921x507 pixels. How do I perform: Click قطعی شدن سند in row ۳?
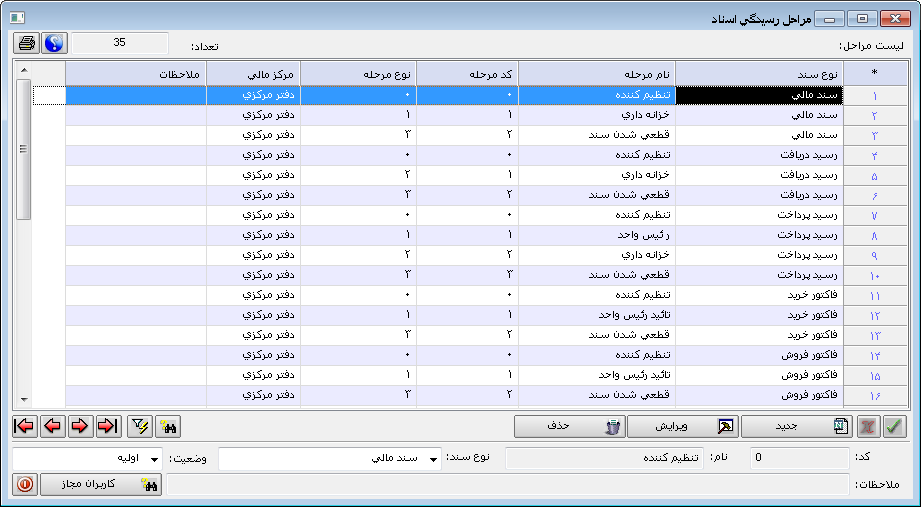coord(597,135)
